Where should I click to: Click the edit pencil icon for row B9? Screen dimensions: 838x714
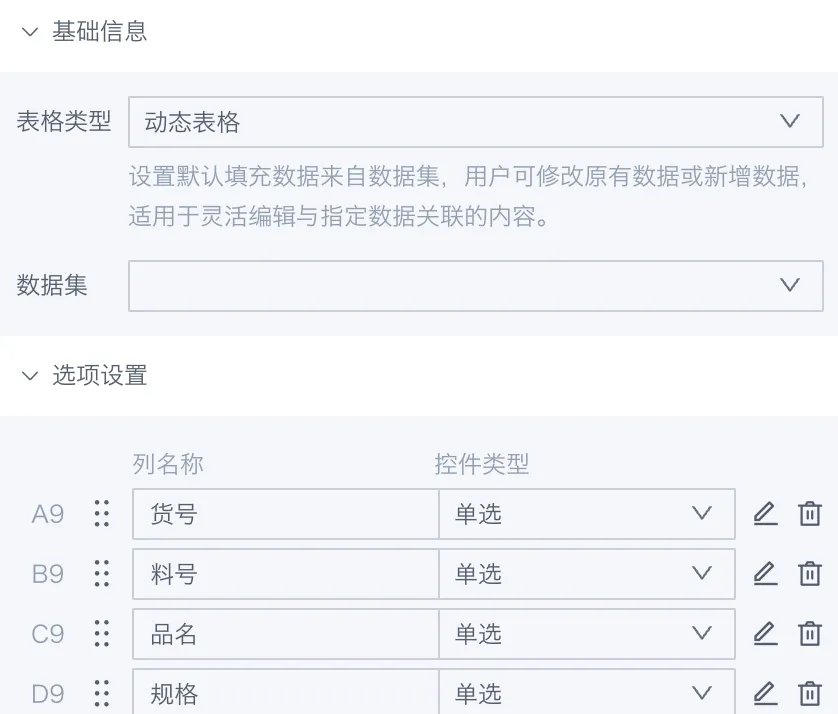tap(764, 574)
